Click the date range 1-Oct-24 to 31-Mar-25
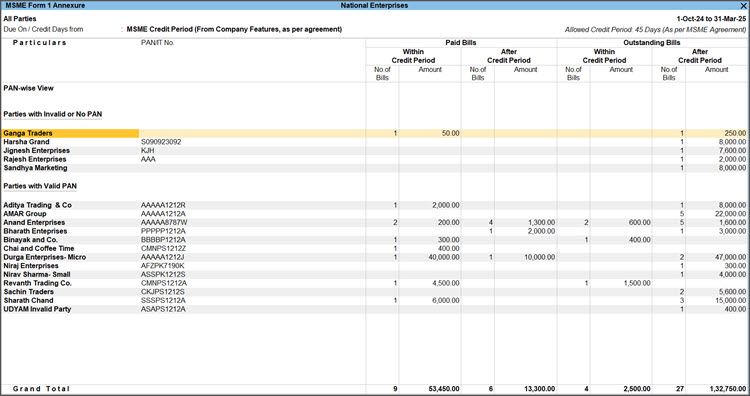 (711, 19)
